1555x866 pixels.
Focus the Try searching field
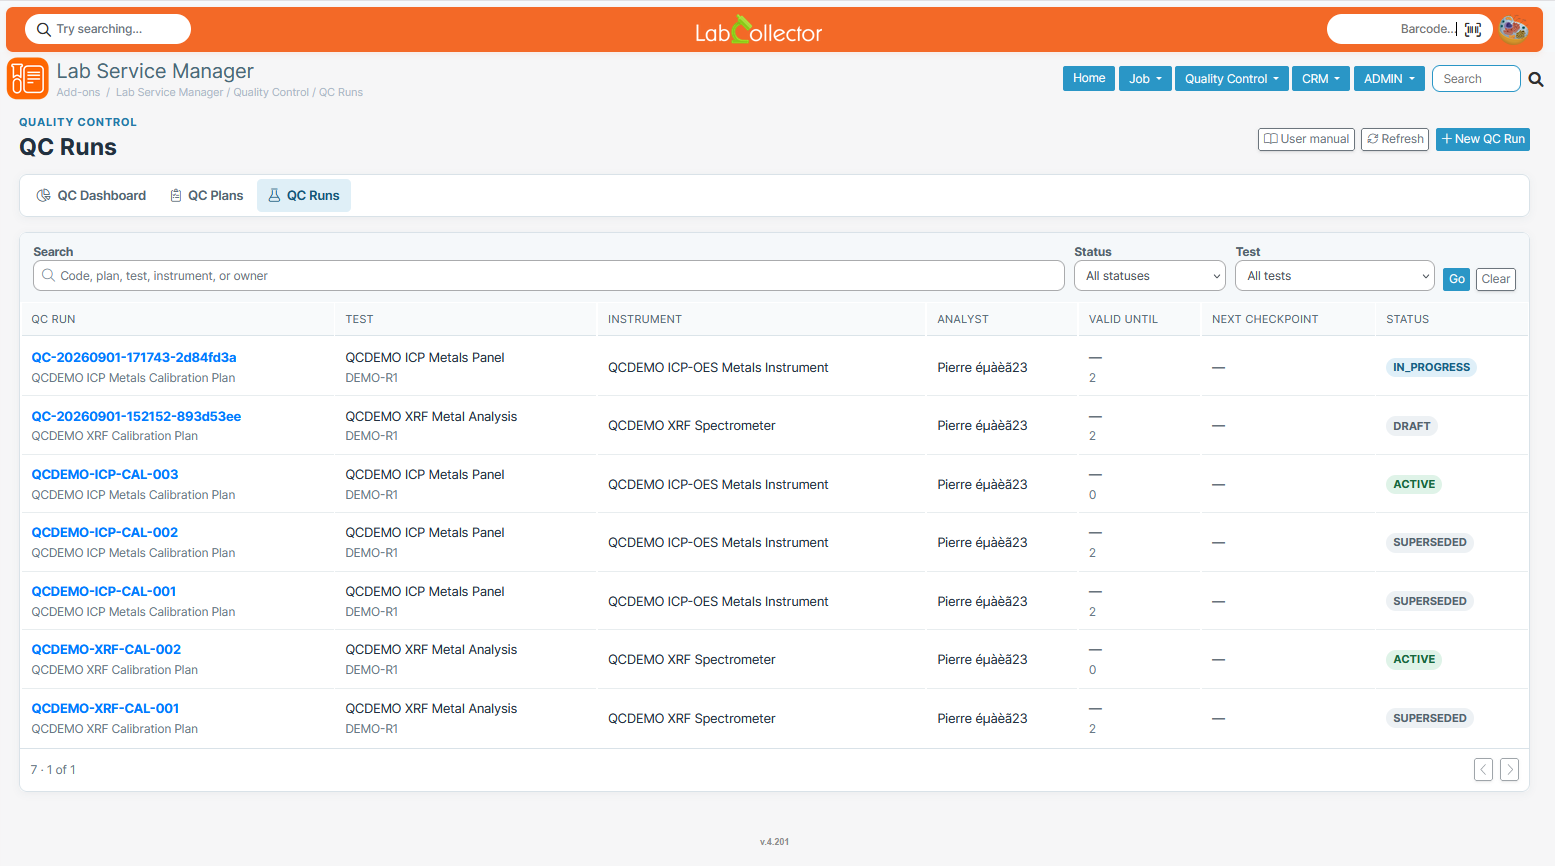[x=108, y=29]
